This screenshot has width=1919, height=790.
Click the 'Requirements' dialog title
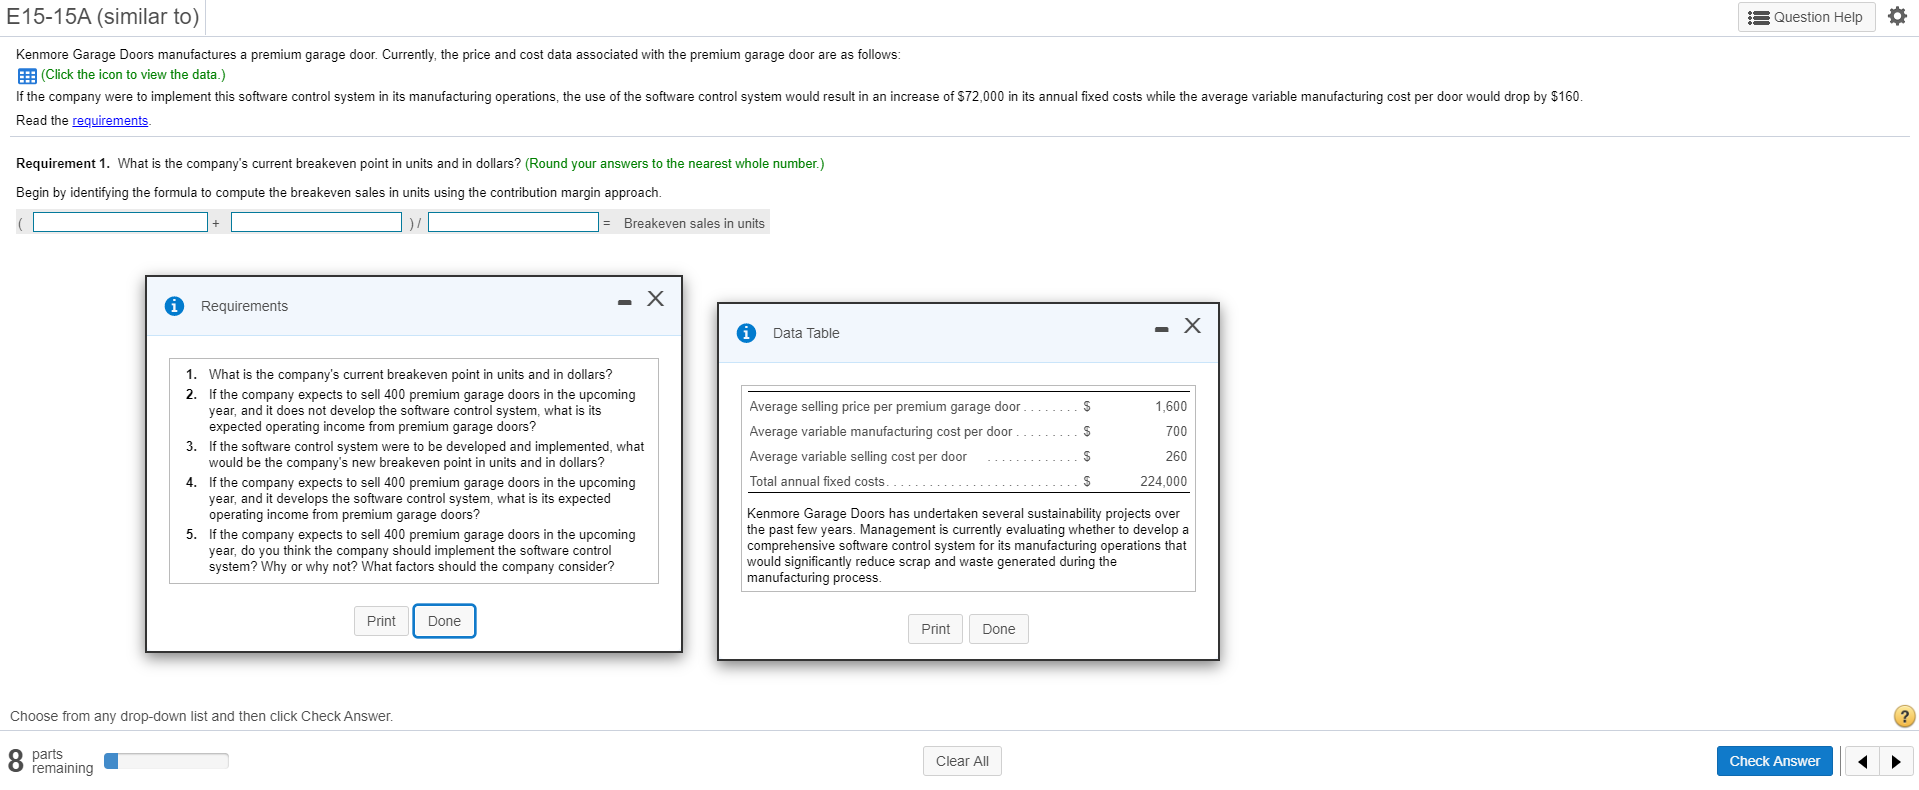(x=244, y=306)
